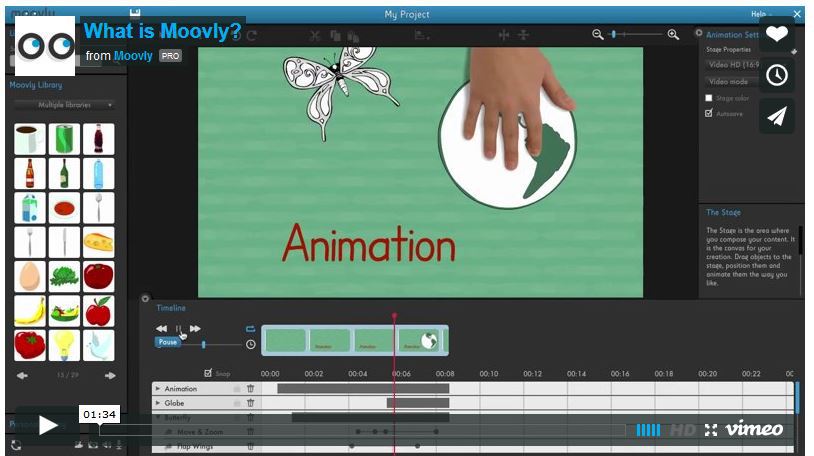Click the Paste clipboard icon
Image resolution: width=814 pixels, height=456 pixels.
354,36
